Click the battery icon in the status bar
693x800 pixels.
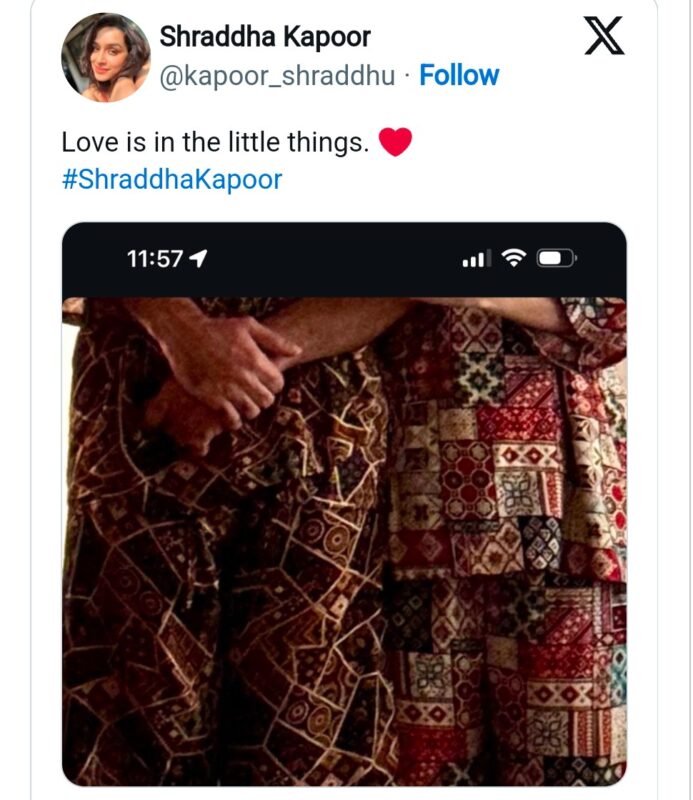556,259
